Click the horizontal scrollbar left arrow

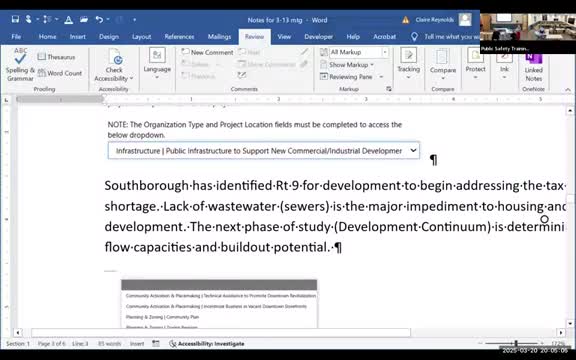tap(18, 333)
